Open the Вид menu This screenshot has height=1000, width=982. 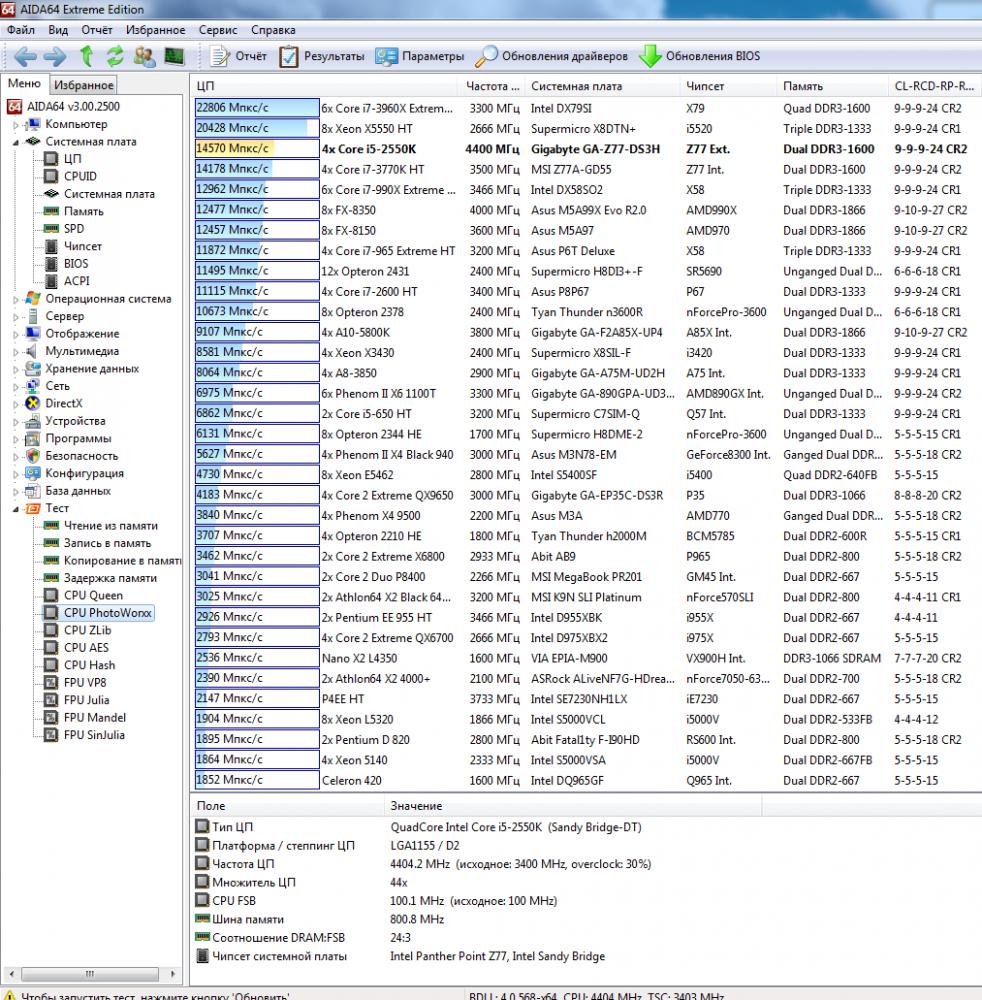click(58, 30)
